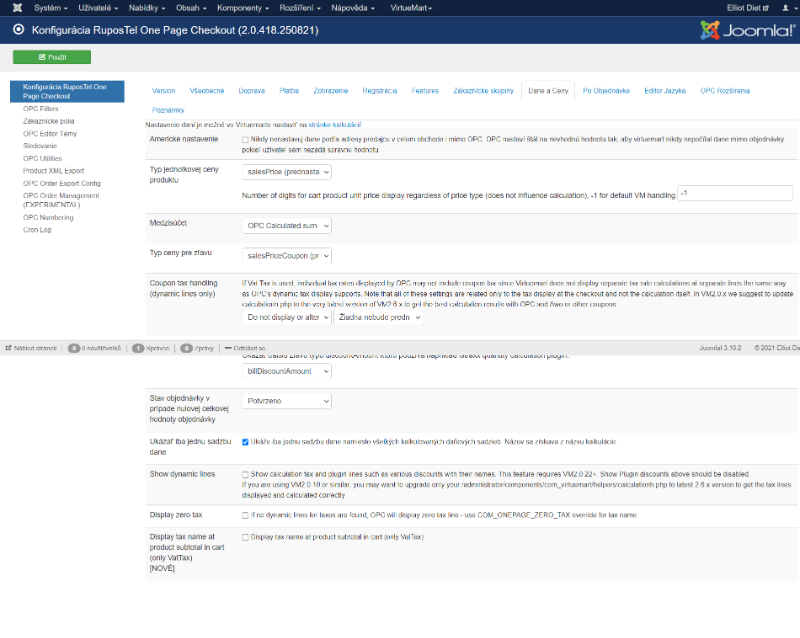Screen dimensions: 800x638
Task: Open the Komponenty menu
Action: click(243, 8)
